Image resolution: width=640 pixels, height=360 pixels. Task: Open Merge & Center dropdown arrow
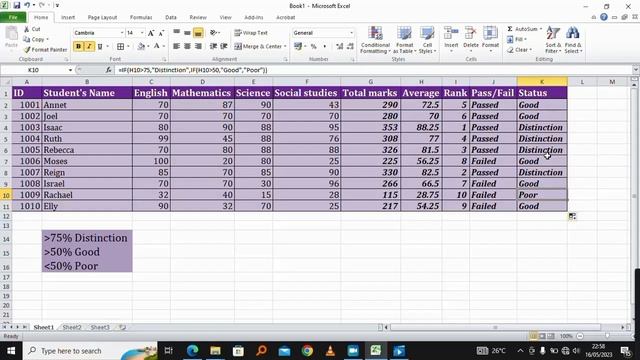coord(285,47)
